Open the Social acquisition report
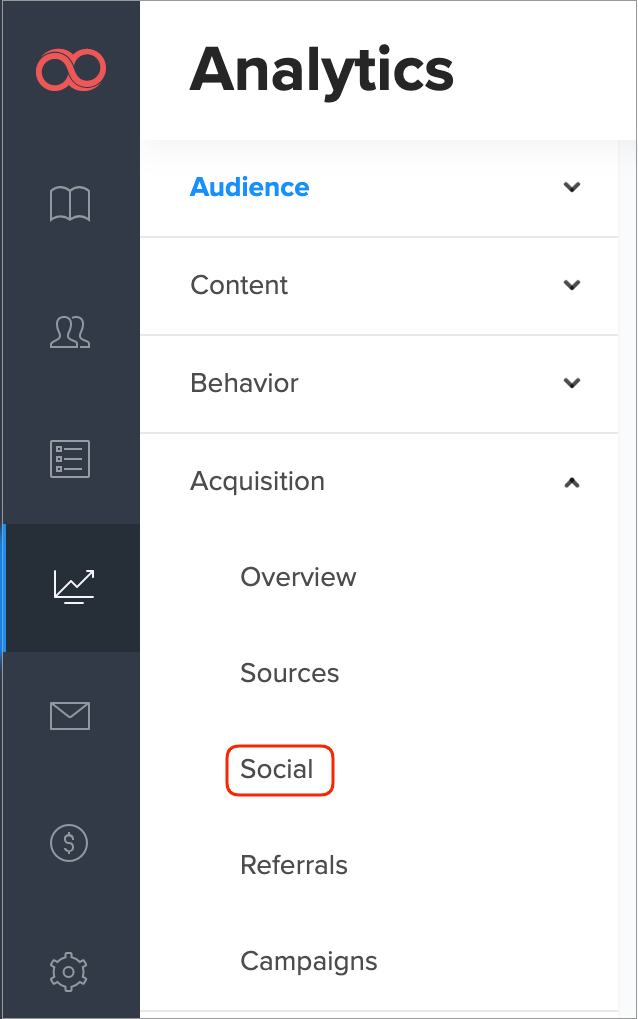638x1019 pixels. click(277, 769)
